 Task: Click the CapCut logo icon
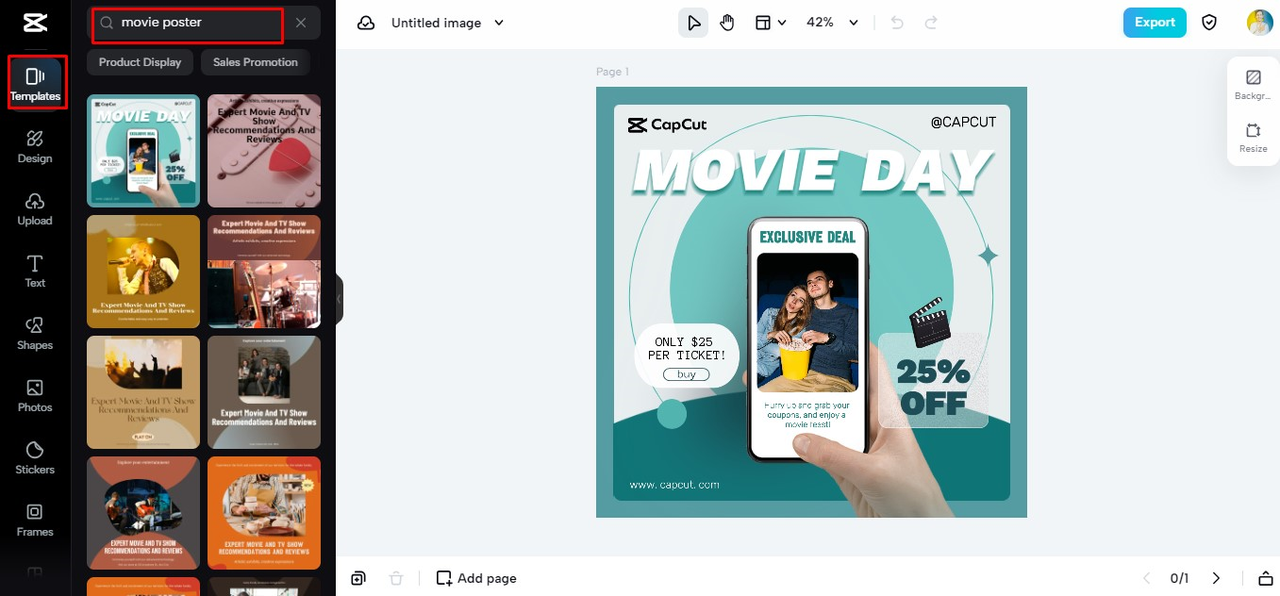35,22
